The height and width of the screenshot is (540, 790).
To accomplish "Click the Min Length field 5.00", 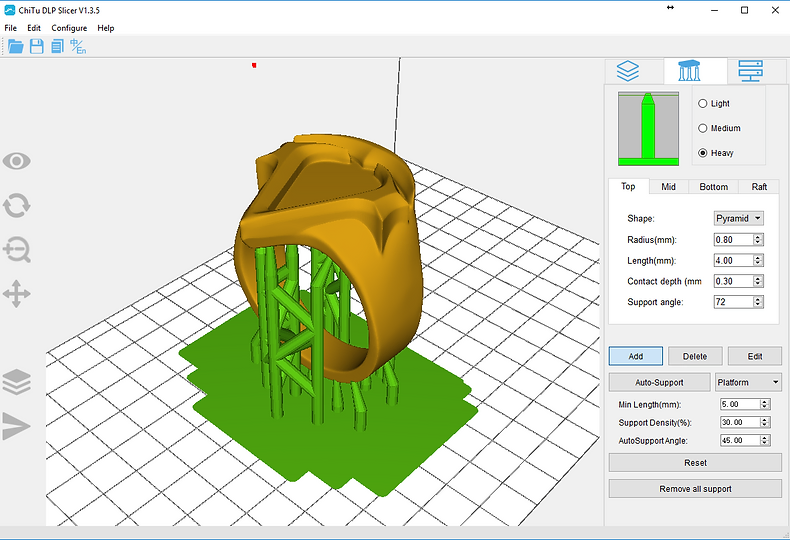I will click(740, 404).
